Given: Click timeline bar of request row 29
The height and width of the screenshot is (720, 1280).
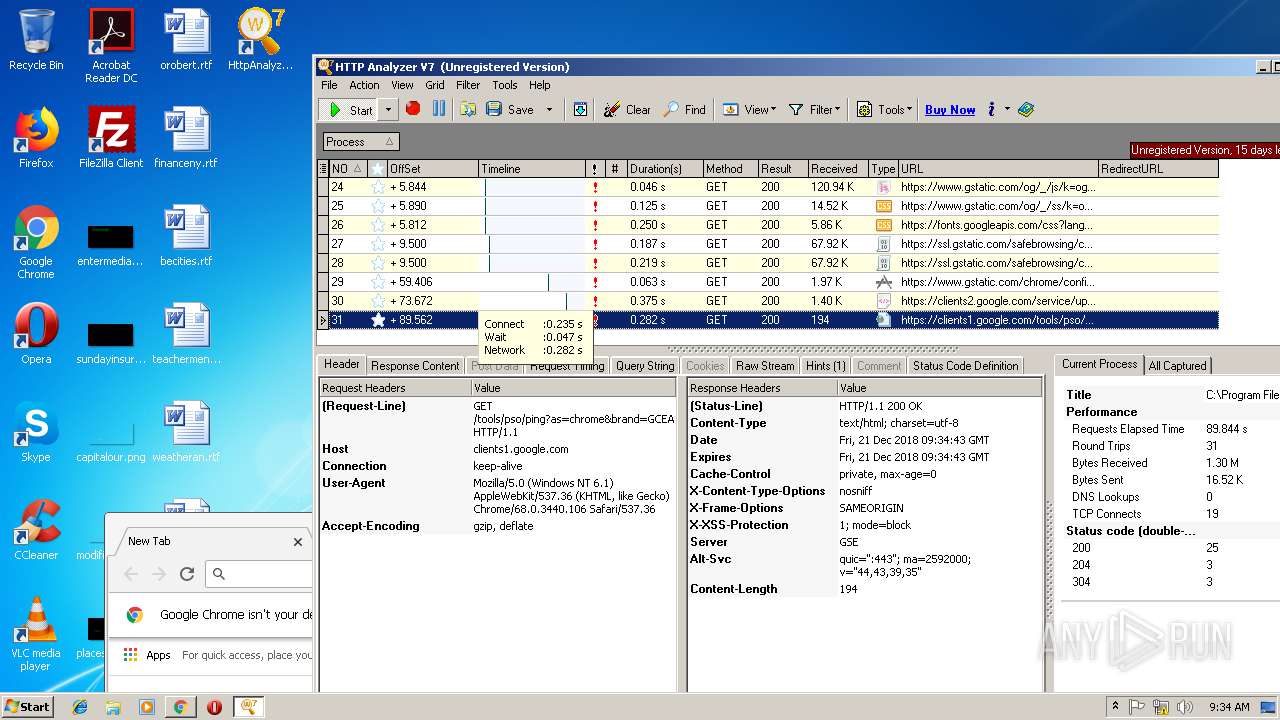Looking at the screenshot, I should (548, 282).
